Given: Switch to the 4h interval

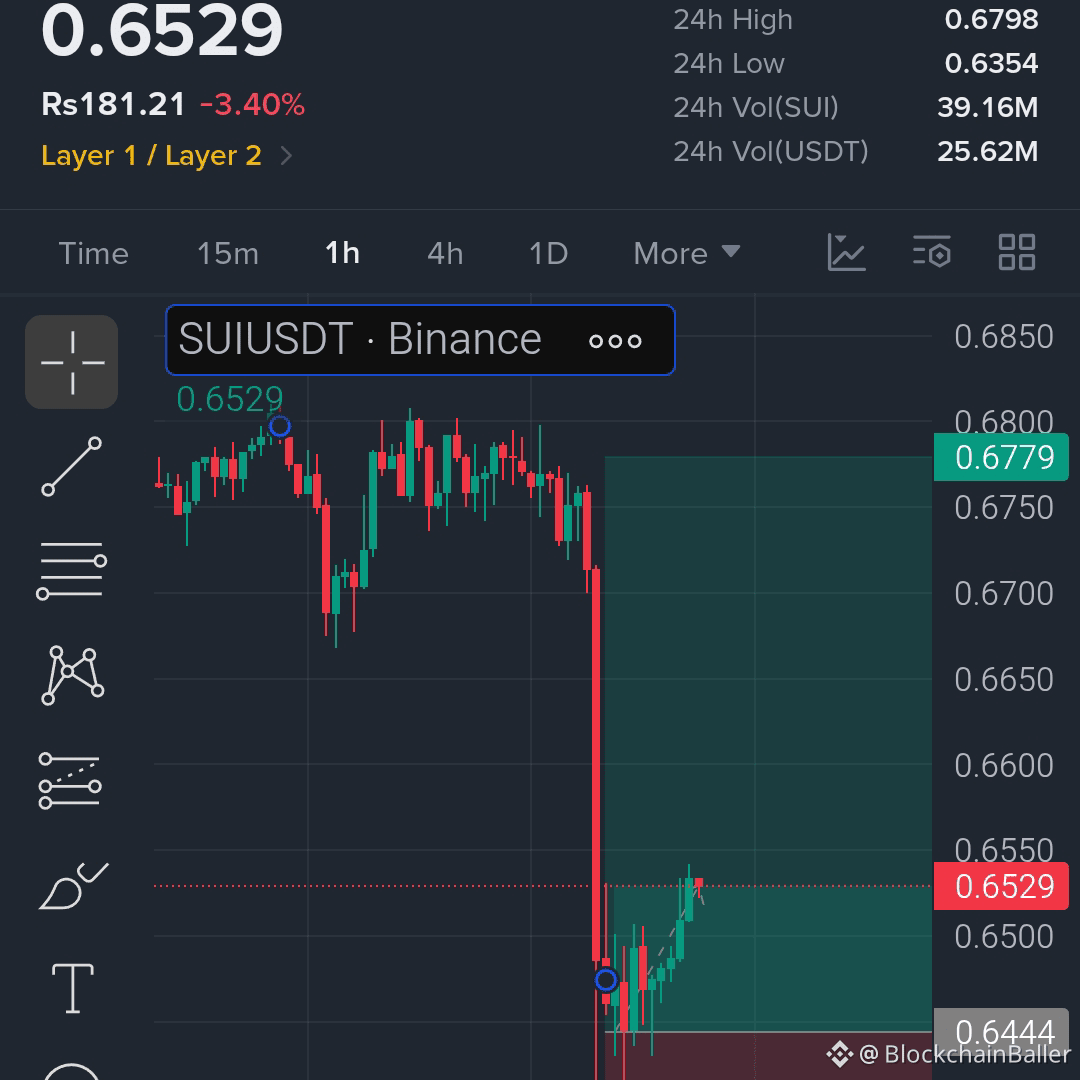Looking at the screenshot, I should (445, 253).
